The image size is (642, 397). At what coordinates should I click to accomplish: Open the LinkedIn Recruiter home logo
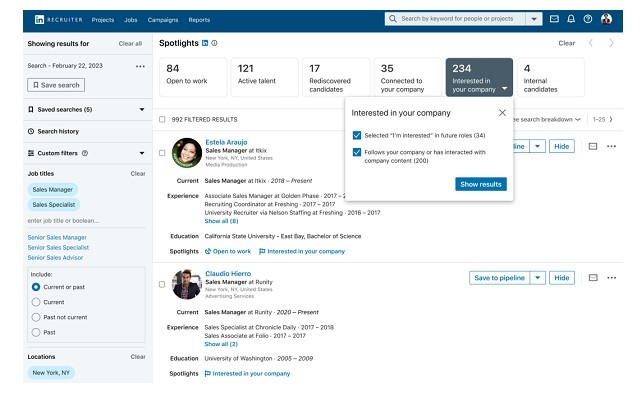(59, 20)
